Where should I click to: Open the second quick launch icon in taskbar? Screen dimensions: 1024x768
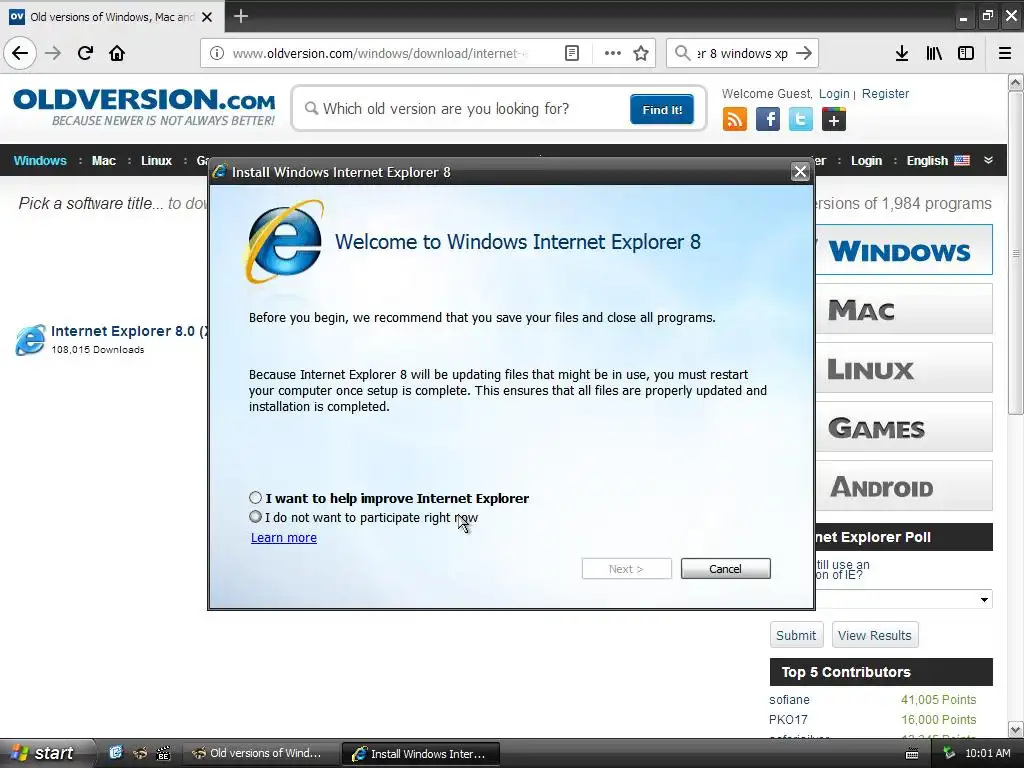point(139,753)
